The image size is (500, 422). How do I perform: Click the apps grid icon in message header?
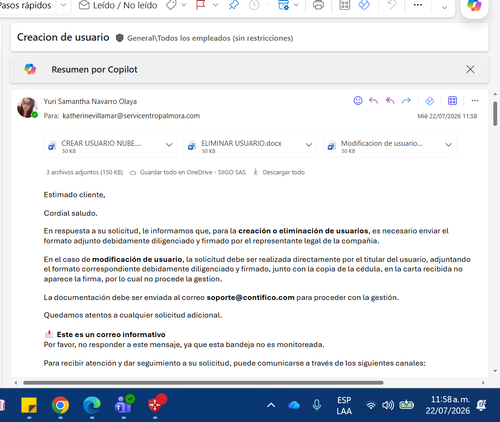[452, 101]
